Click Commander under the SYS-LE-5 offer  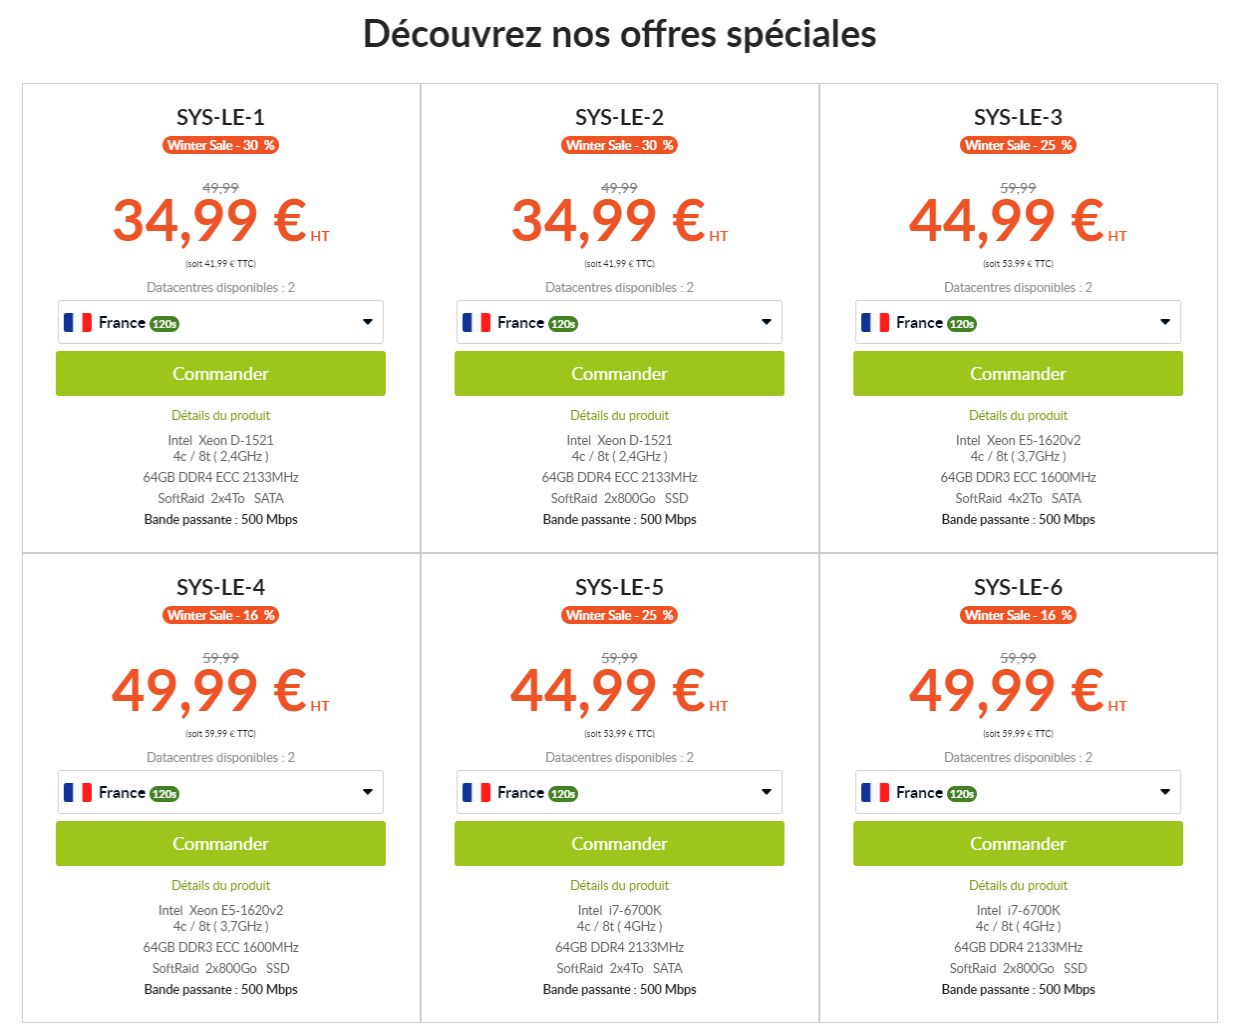[619, 844]
